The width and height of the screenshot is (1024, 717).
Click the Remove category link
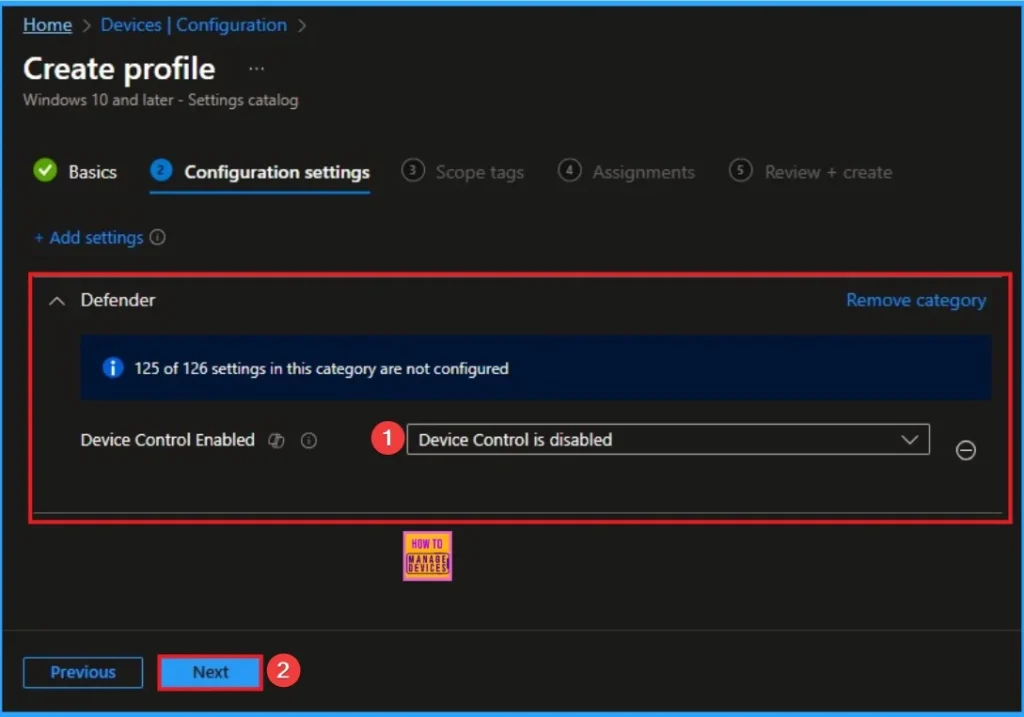(915, 300)
